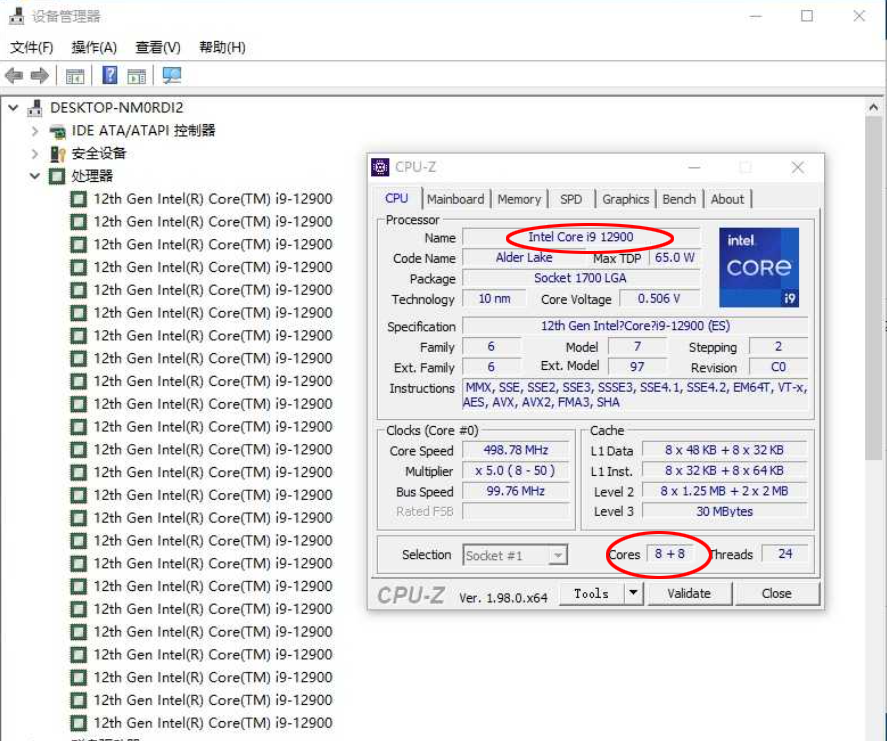
Task: Open the Socket #1 selection dropdown
Action: click(x=558, y=555)
